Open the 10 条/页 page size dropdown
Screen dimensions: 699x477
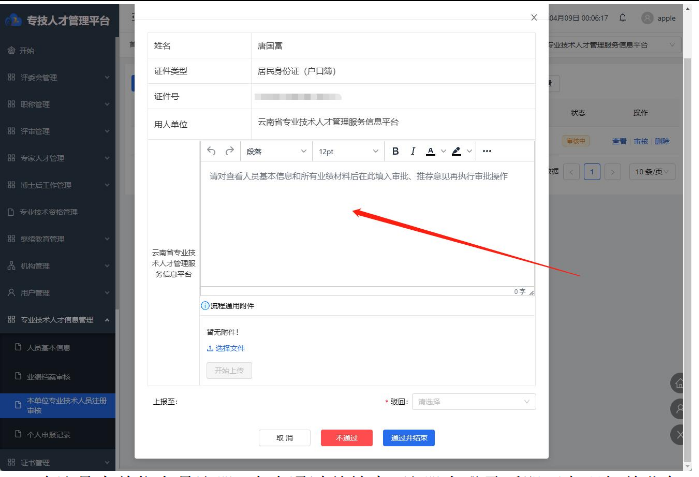(x=652, y=172)
